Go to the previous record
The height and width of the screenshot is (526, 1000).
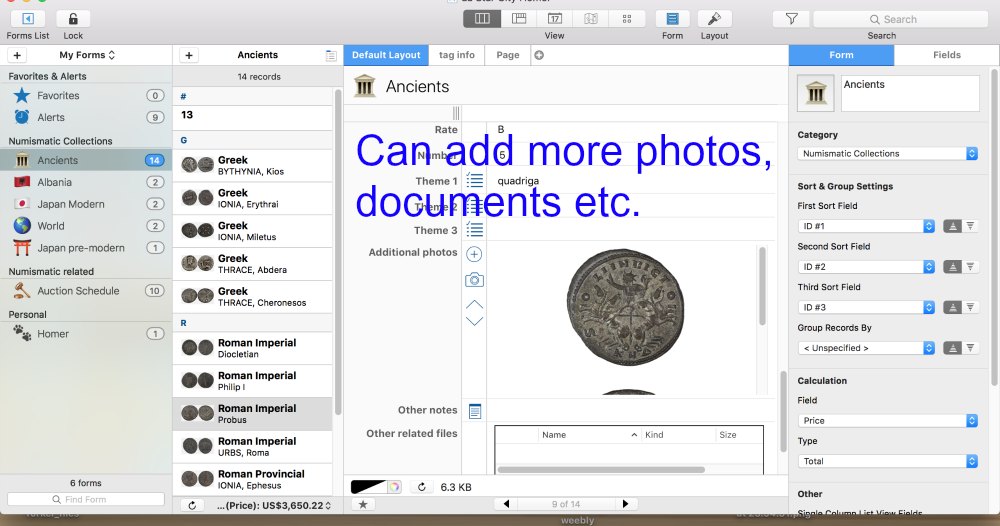tap(506, 504)
